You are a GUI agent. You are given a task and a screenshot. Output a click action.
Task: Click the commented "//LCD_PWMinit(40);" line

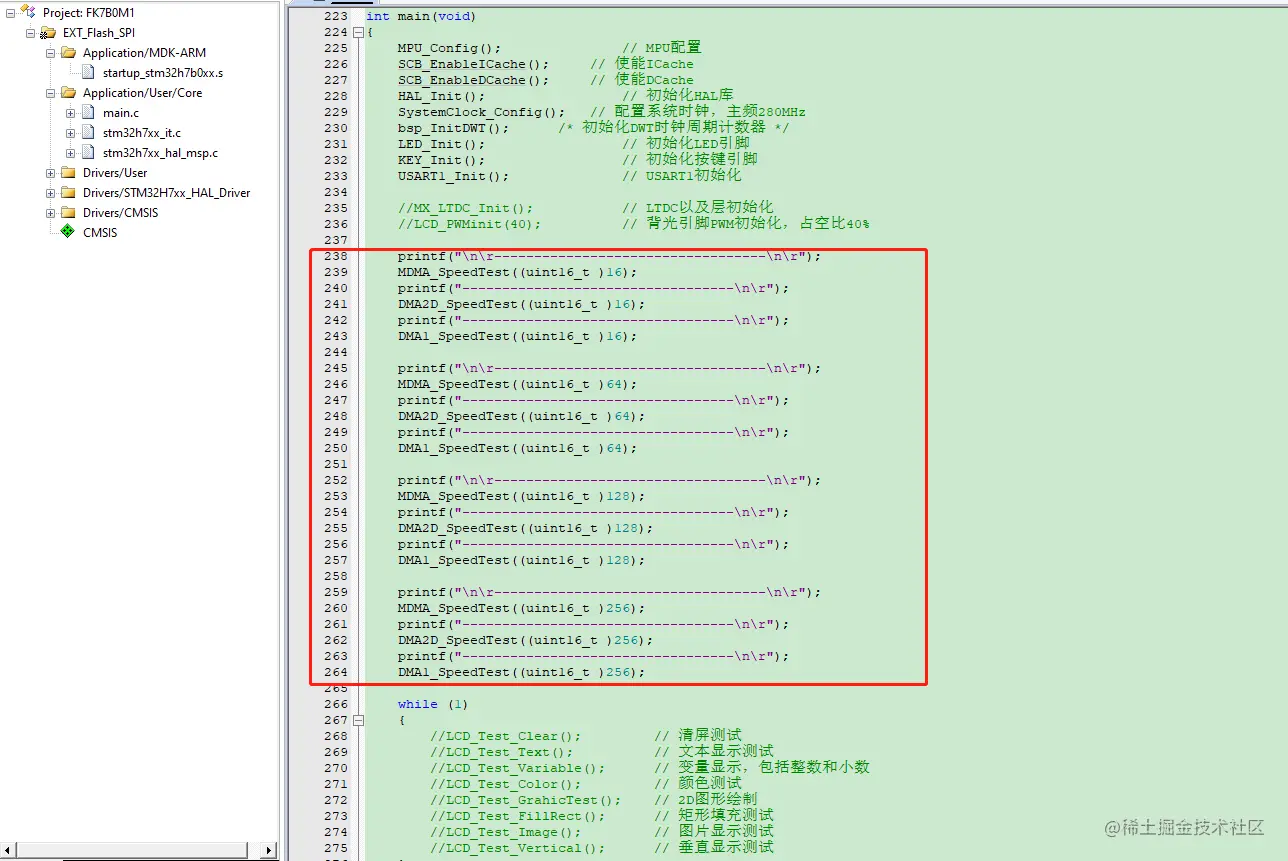469,224
